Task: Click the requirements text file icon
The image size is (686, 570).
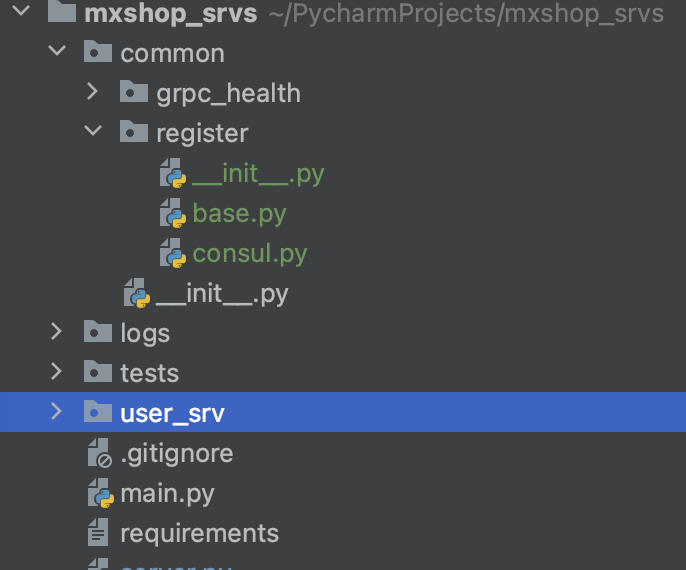Action: [x=98, y=533]
